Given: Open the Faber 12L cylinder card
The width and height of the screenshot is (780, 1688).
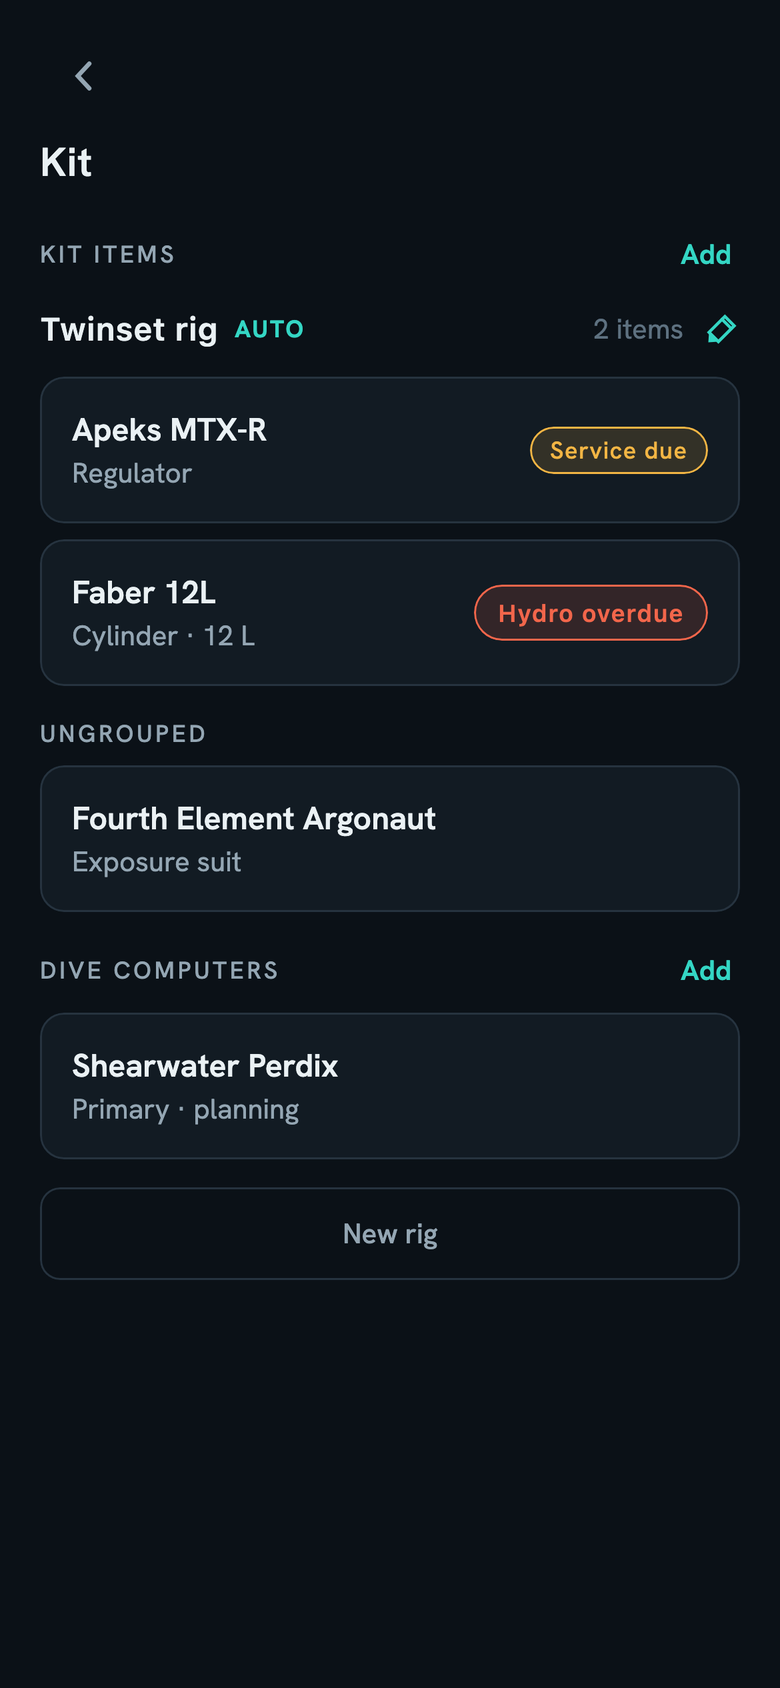Looking at the screenshot, I should tap(390, 613).
